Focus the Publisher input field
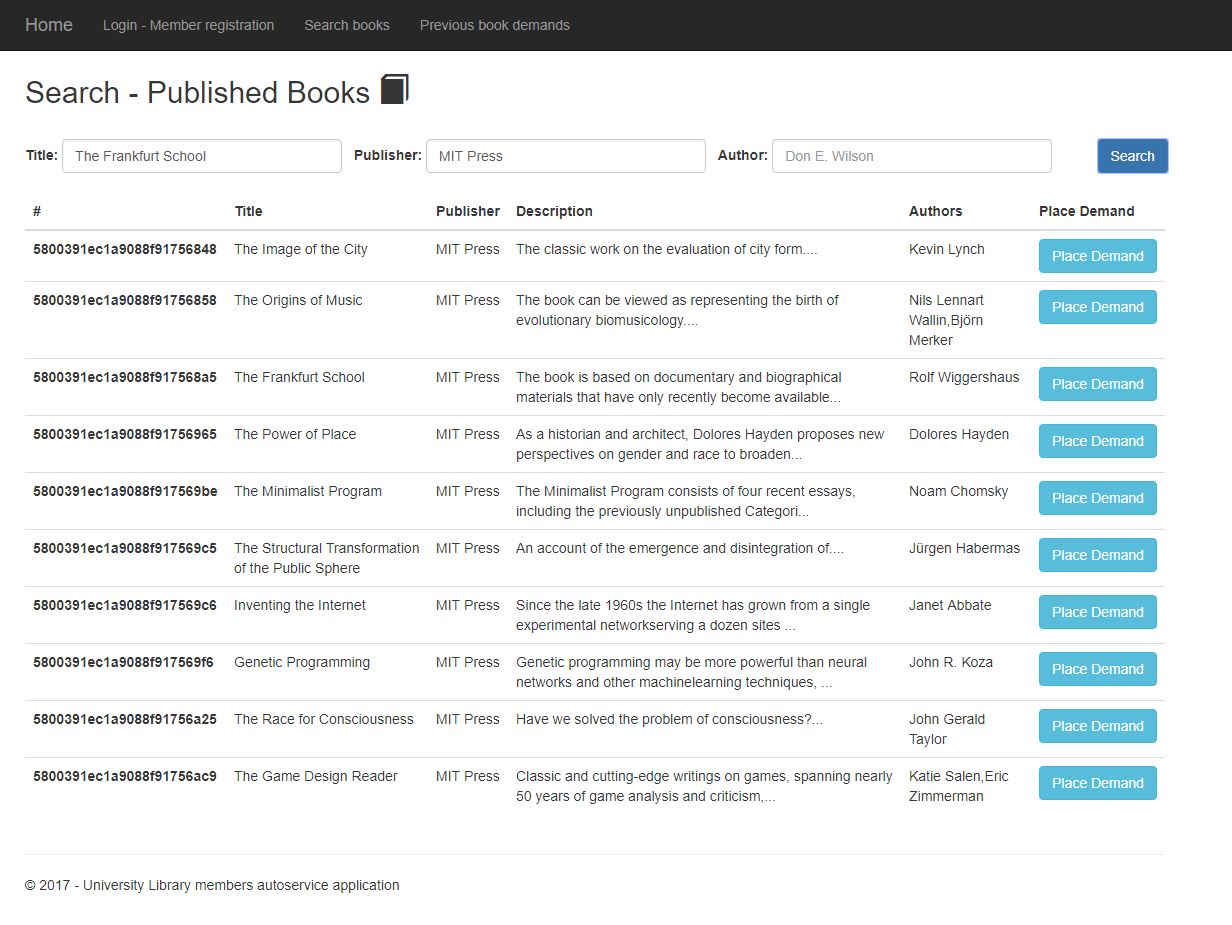The image size is (1232, 925). 566,156
